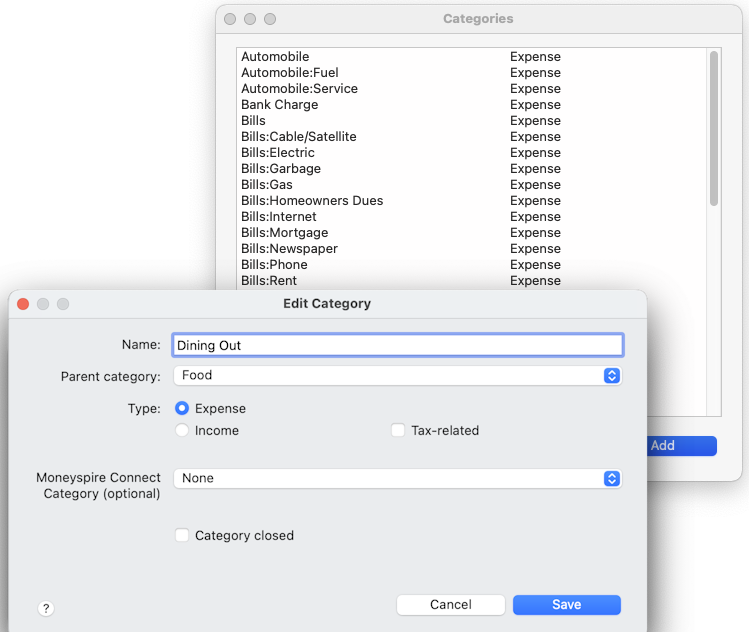
Task: Open the Parent category dropdown showing Food
Action: [397, 375]
